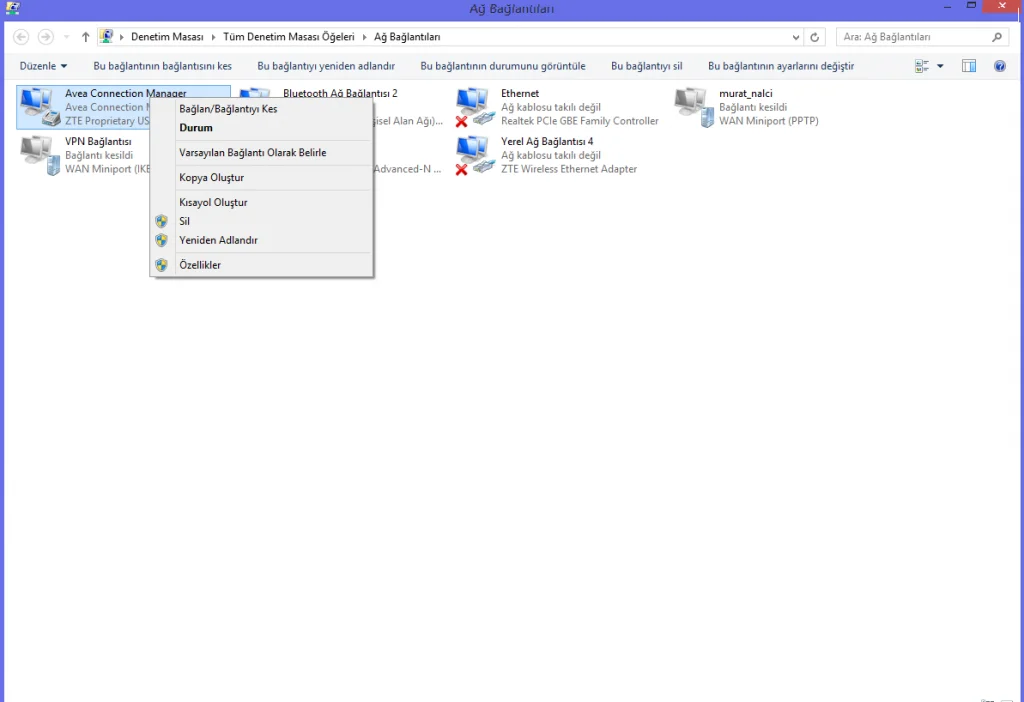Expand recent locations dropdown arrow
The width and height of the screenshot is (1024, 702).
66,37
